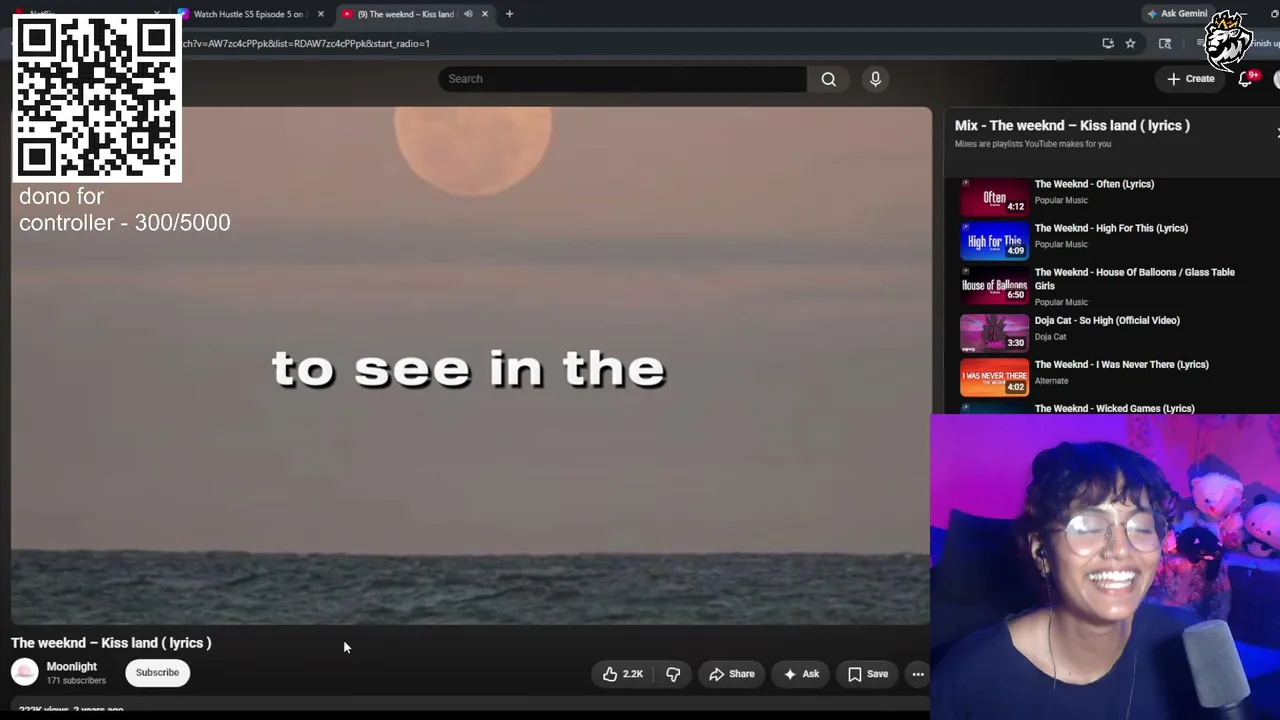Image resolution: width=1280 pixels, height=720 pixels.
Task: Subscribe to the Moonlight channel
Action: click(x=158, y=673)
